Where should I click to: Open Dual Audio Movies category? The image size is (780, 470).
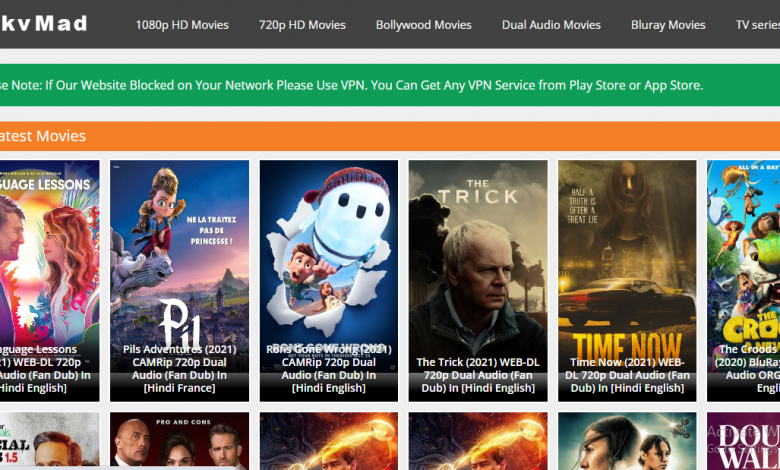(551, 25)
